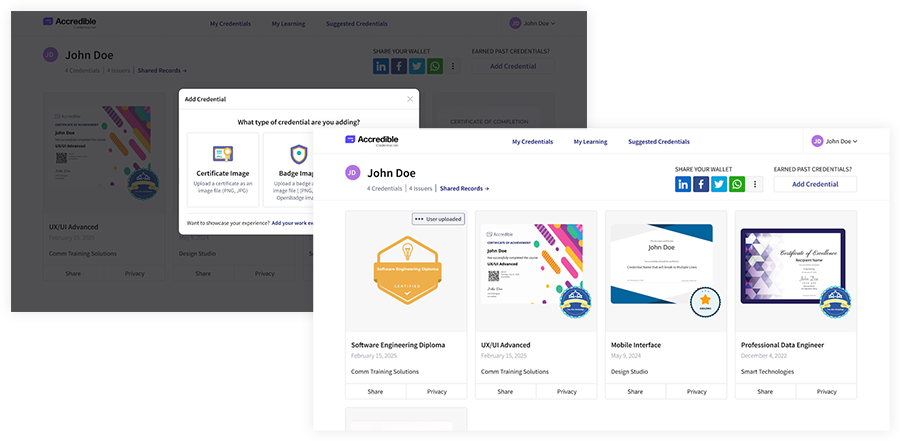This screenshot has width=900, height=441.
Task: Click 4 Issuers count in front window
Action: [x=421, y=188]
